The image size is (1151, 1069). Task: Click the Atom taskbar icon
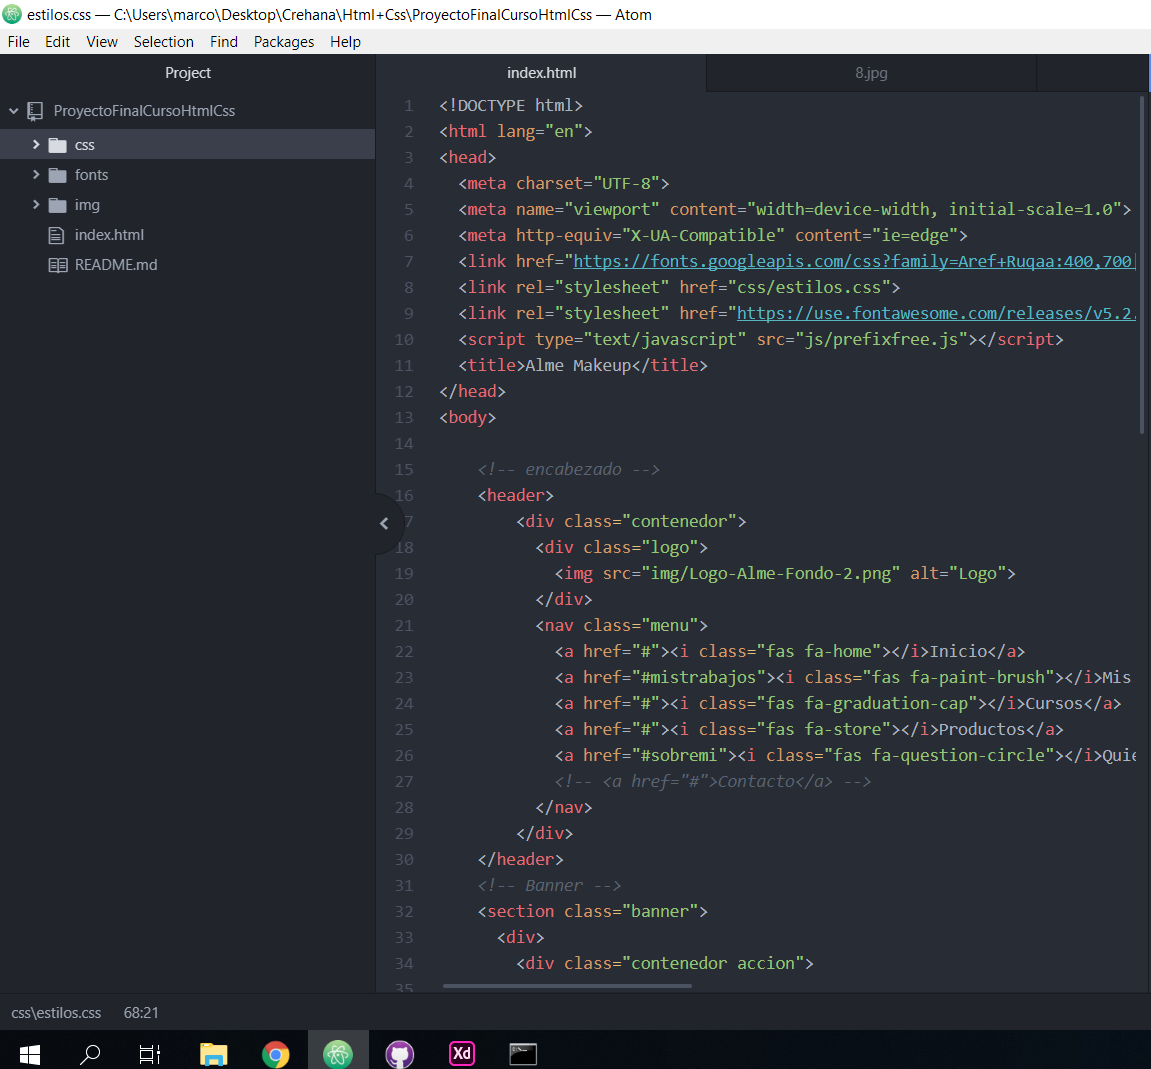tap(338, 1055)
